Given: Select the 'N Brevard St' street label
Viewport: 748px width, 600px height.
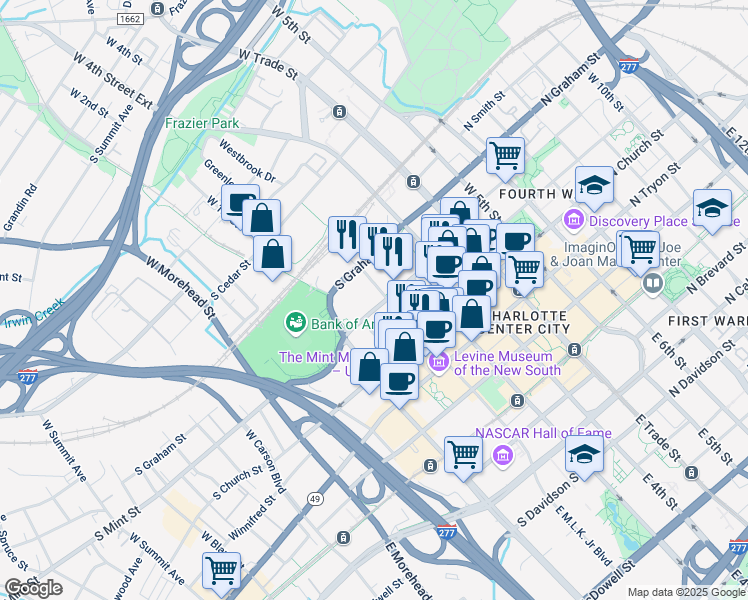Looking at the screenshot, I should 715,268.
